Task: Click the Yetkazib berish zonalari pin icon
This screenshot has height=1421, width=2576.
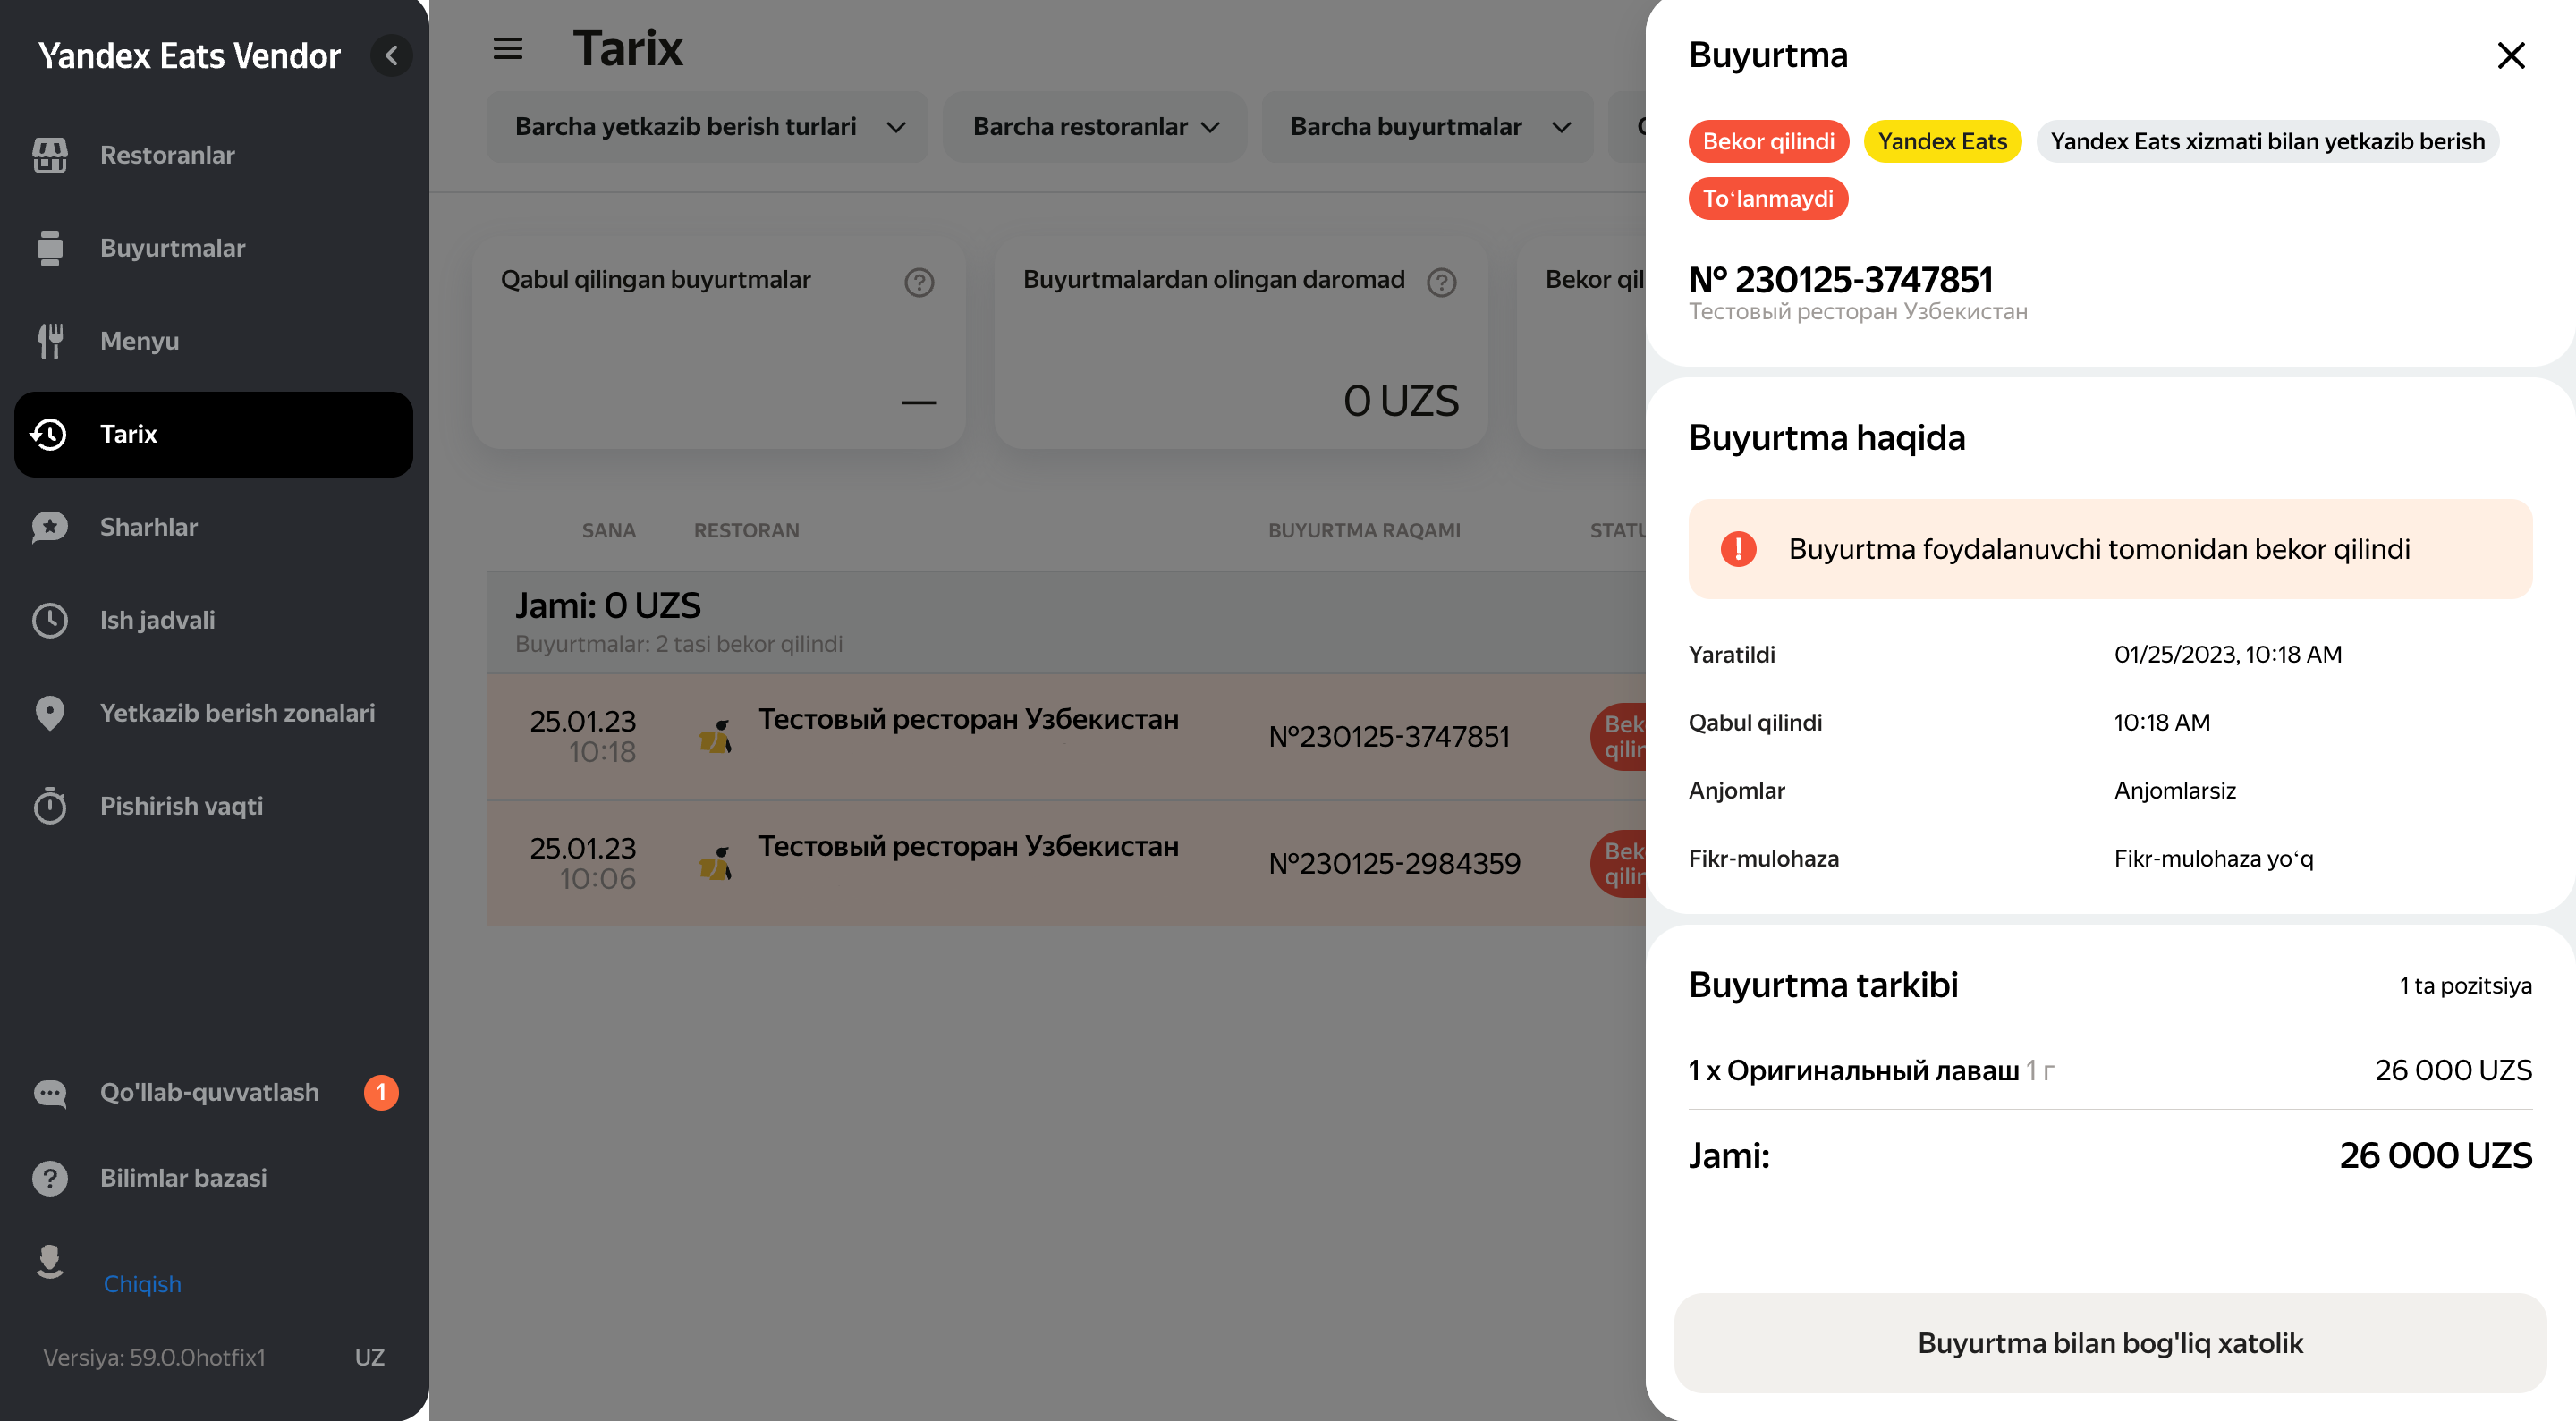Action: (x=49, y=713)
